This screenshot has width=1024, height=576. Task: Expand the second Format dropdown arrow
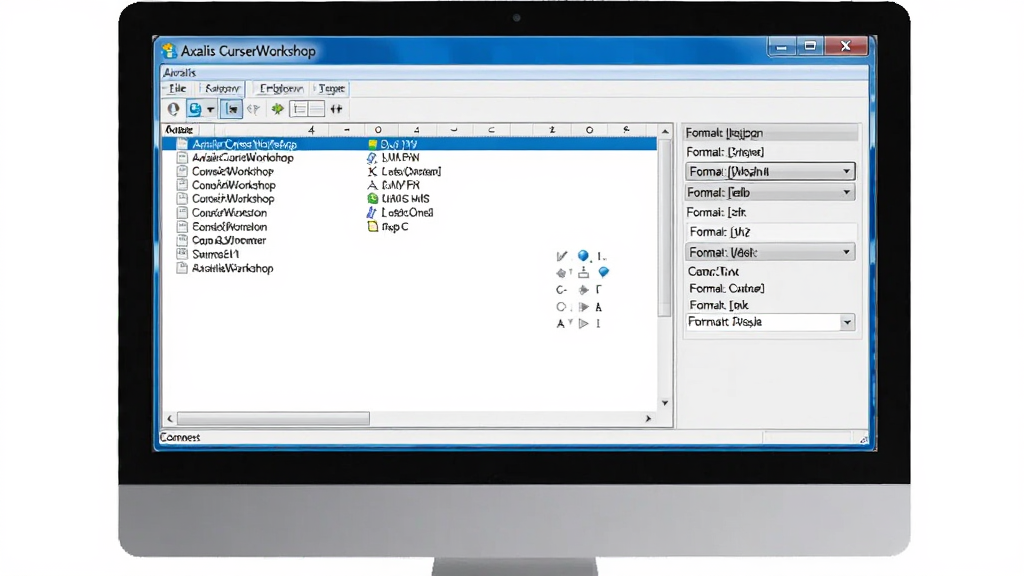(846, 193)
